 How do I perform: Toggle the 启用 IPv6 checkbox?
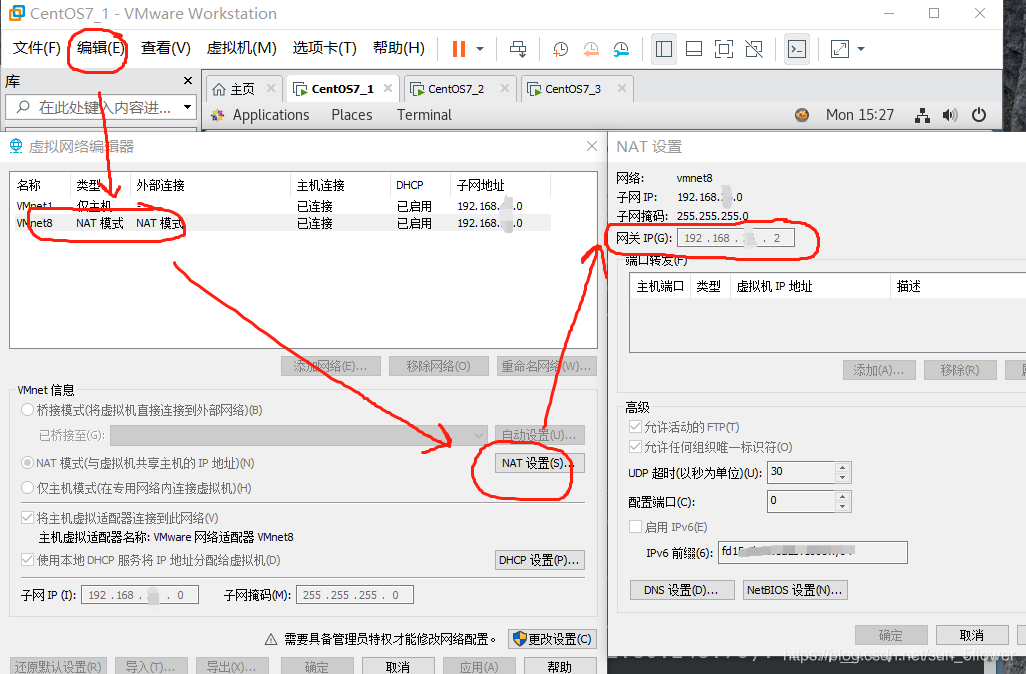coord(635,527)
